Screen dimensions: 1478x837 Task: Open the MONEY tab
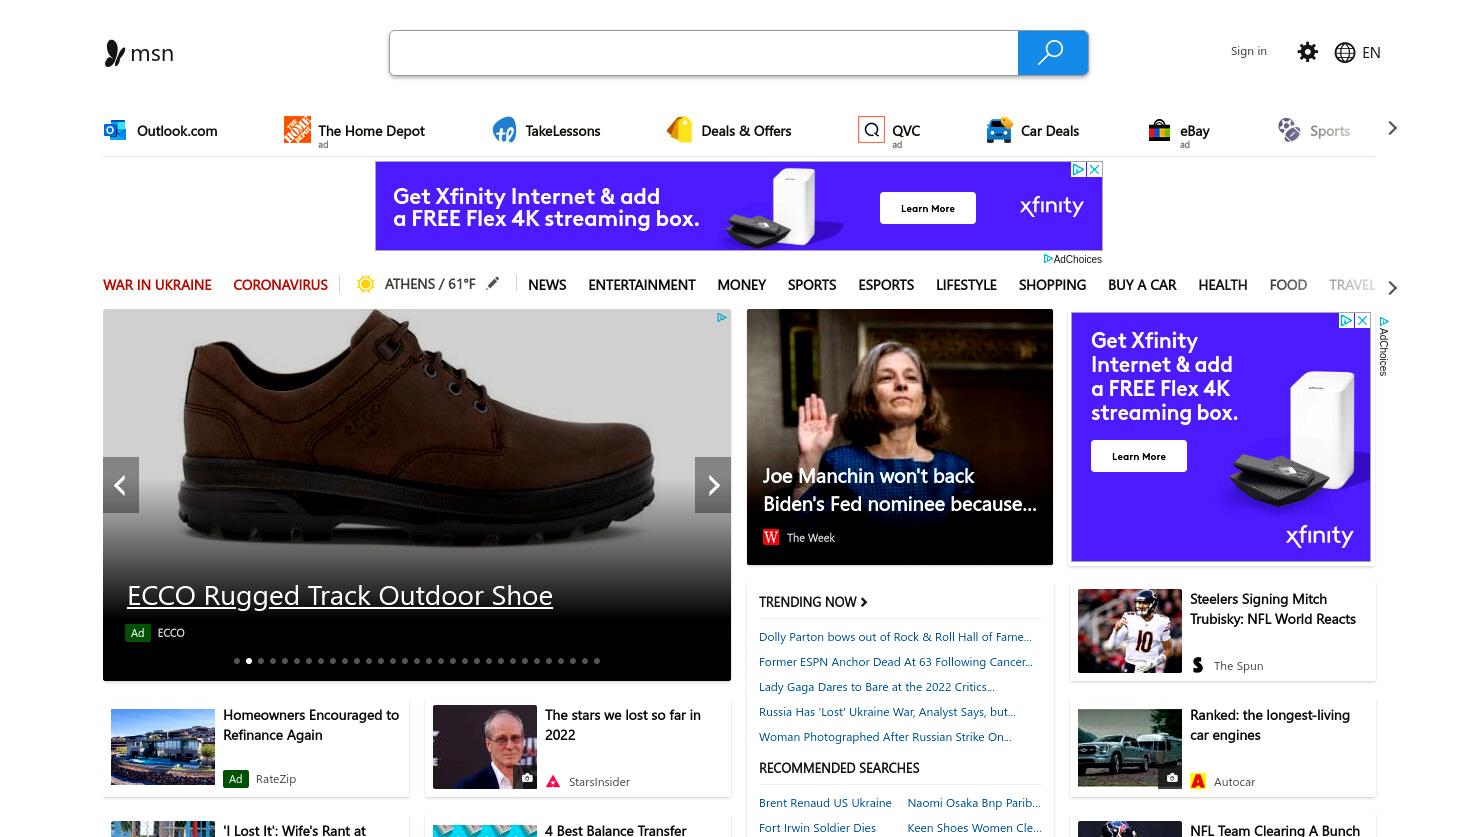pyautogui.click(x=742, y=285)
